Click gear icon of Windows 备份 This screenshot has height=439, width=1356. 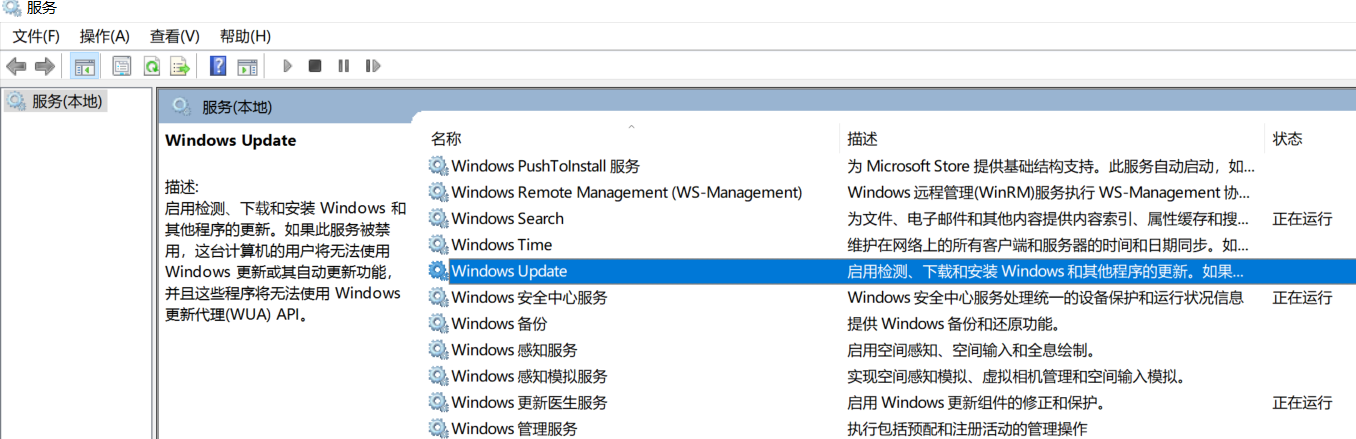coord(438,324)
